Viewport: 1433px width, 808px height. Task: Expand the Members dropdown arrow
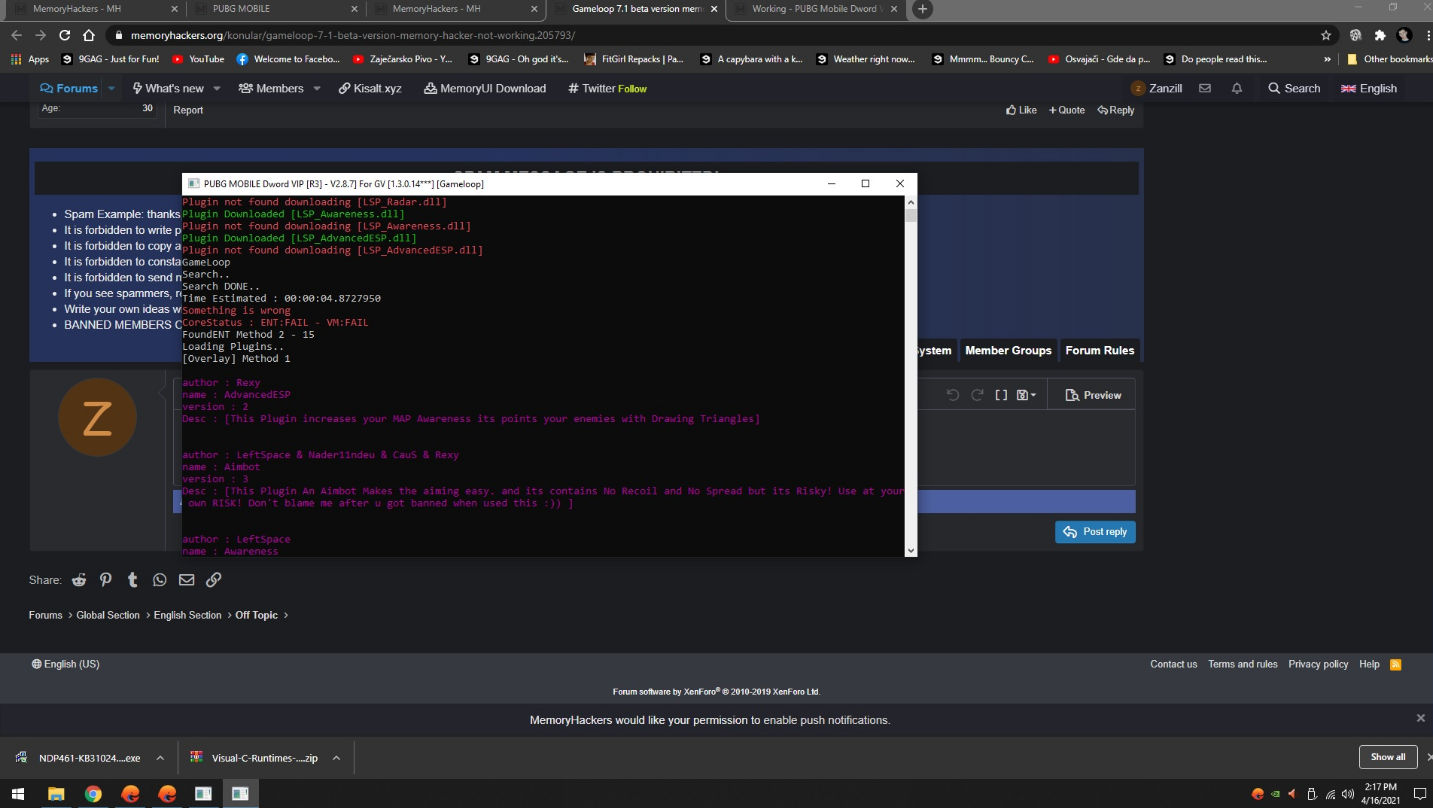317,88
